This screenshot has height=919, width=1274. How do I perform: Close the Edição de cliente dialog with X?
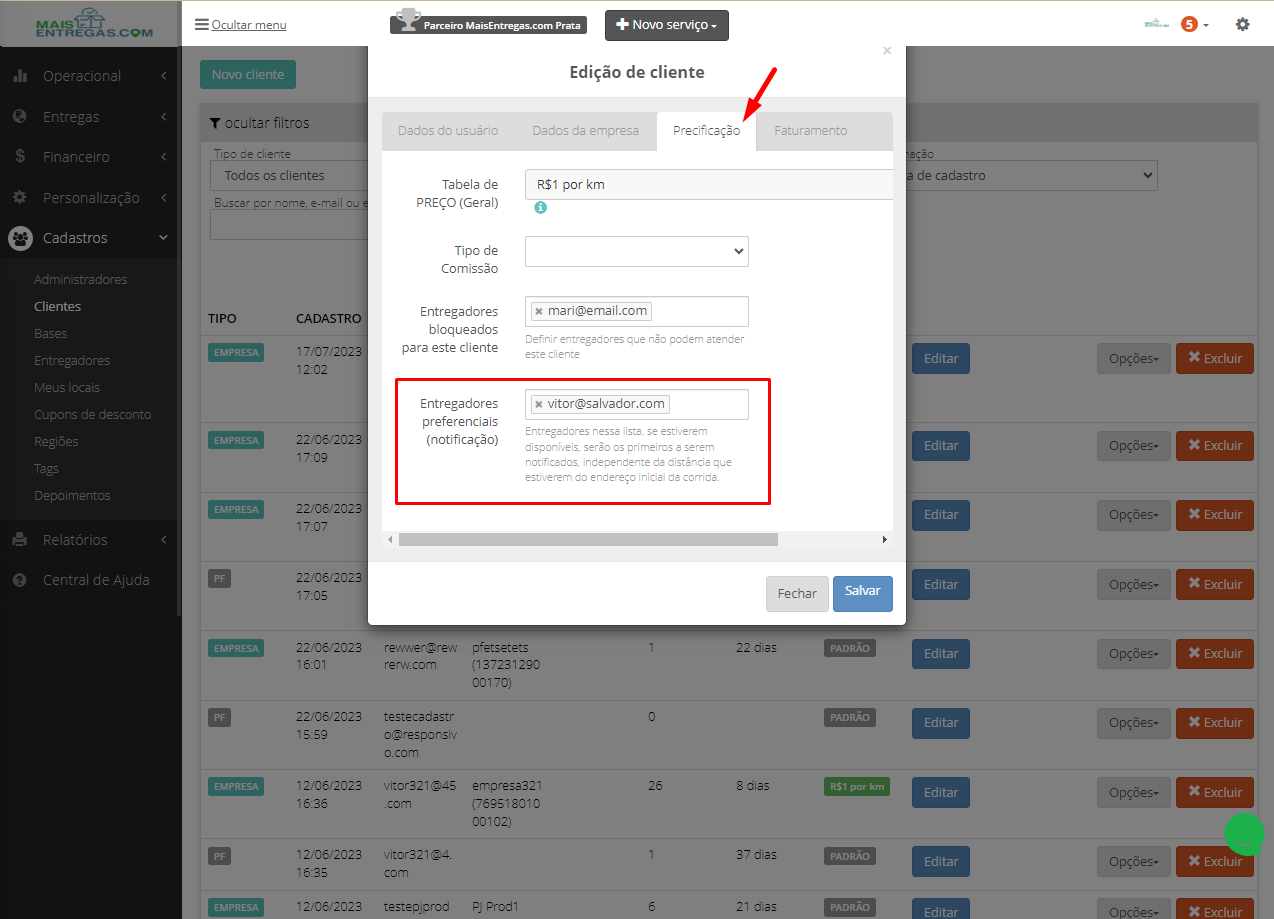[x=886, y=51]
